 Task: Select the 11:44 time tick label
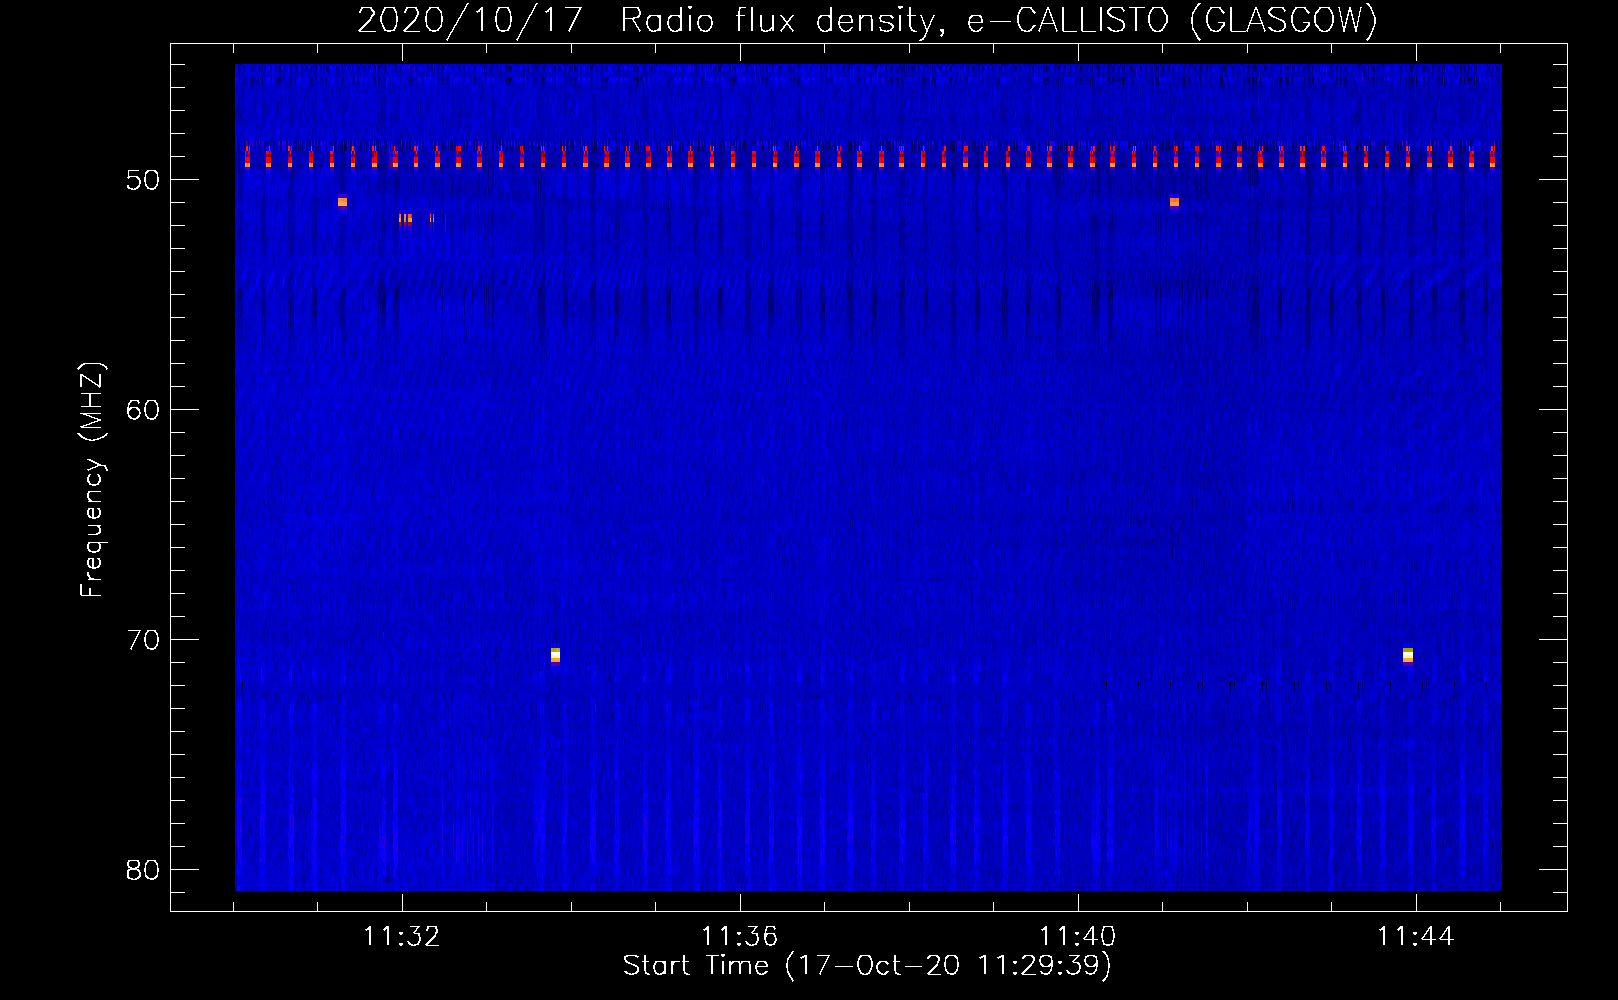[1415, 936]
